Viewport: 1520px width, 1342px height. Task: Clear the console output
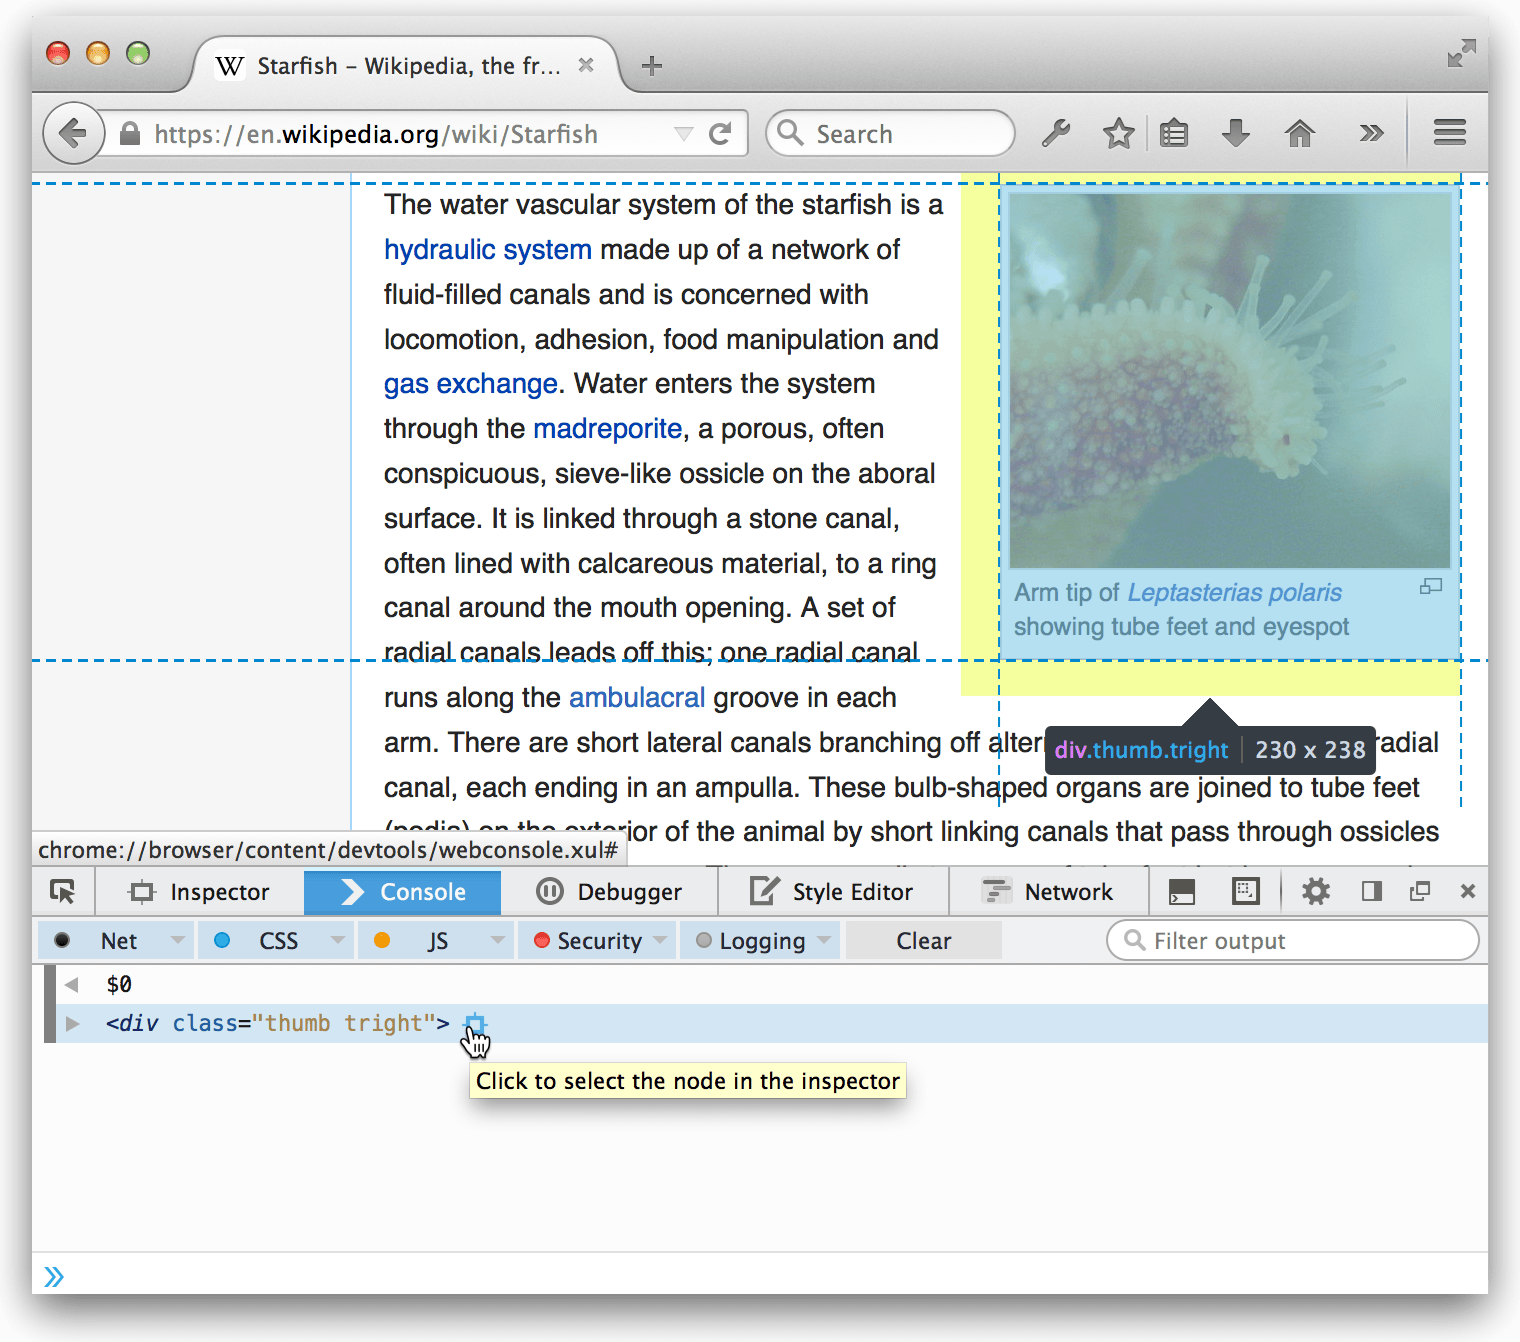(924, 941)
